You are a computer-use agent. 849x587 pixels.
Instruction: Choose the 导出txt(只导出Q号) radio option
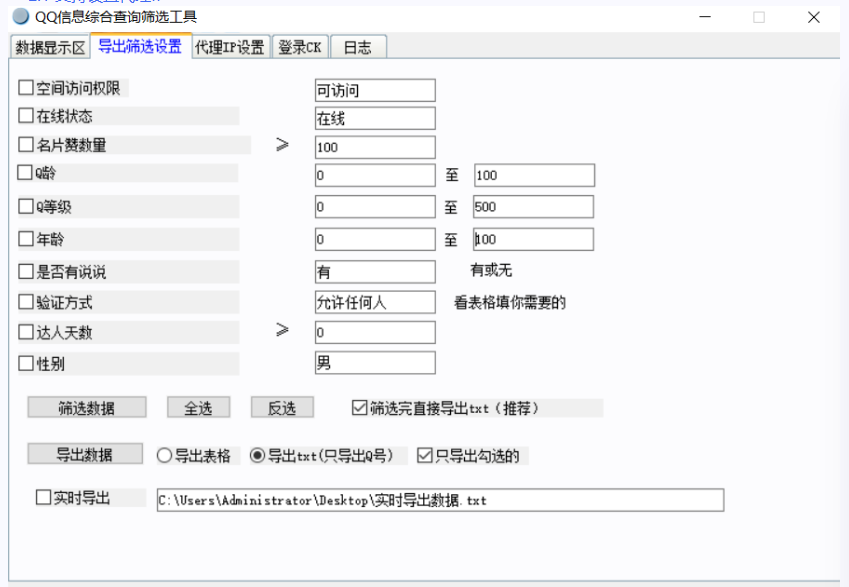[257, 455]
